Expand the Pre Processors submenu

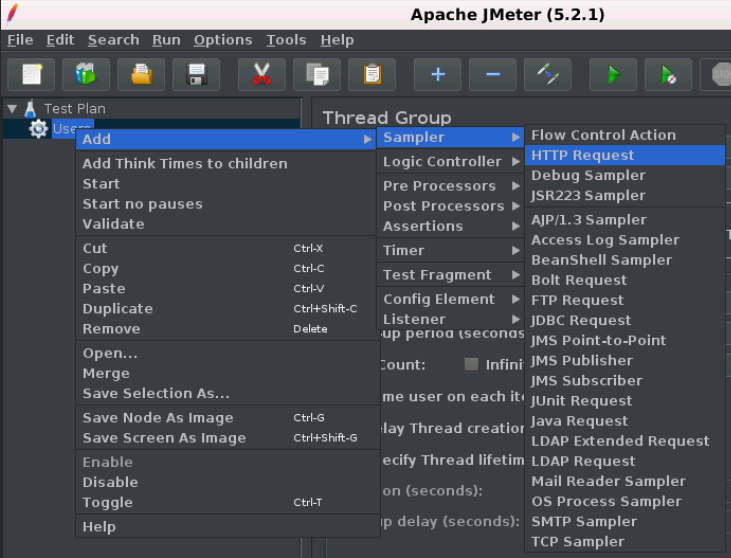click(450, 186)
